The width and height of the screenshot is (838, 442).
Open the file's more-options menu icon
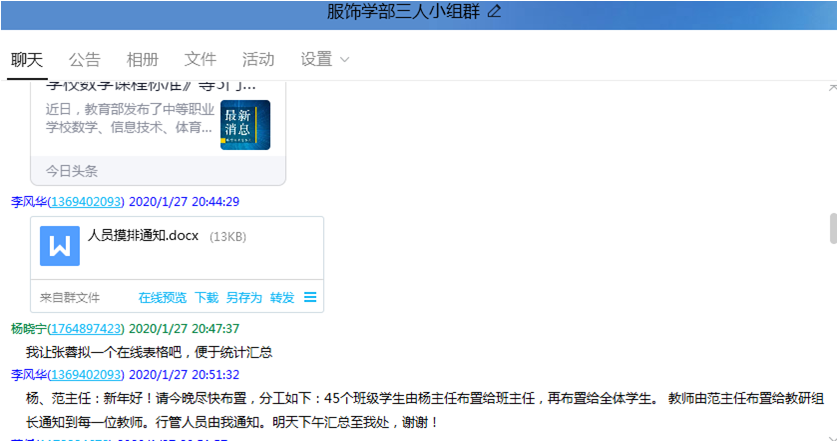pyautogui.click(x=310, y=297)
